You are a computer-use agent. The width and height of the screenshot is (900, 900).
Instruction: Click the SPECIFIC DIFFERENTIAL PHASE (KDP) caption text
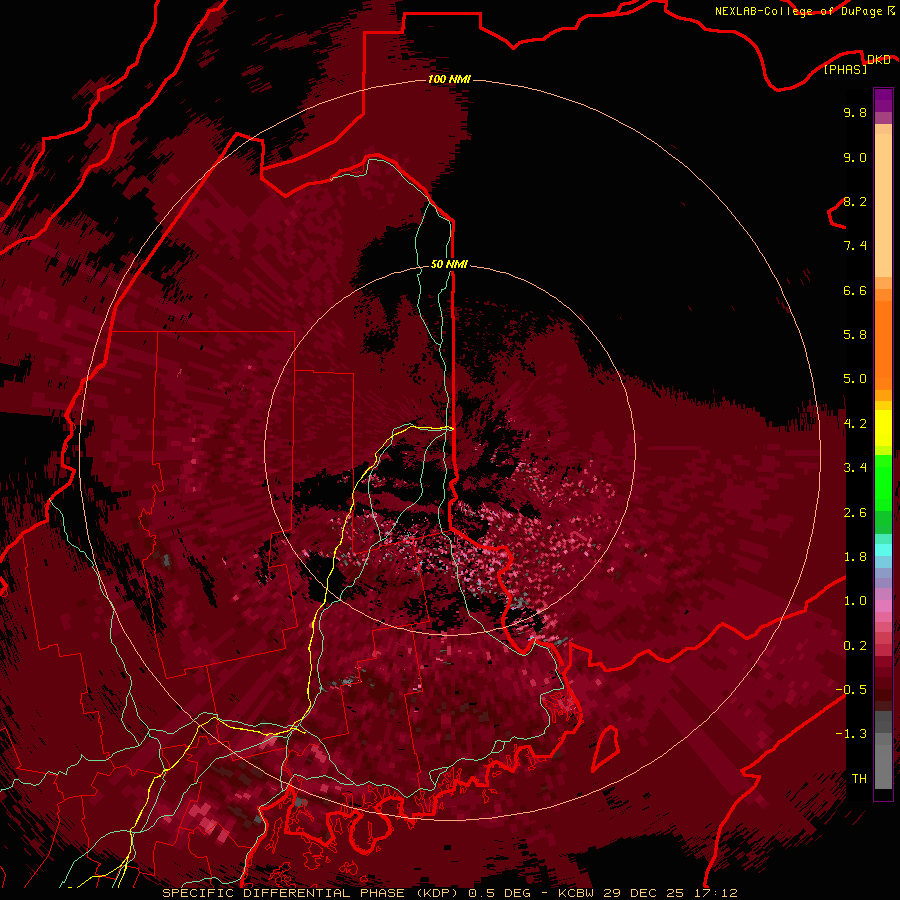[311, 893]
